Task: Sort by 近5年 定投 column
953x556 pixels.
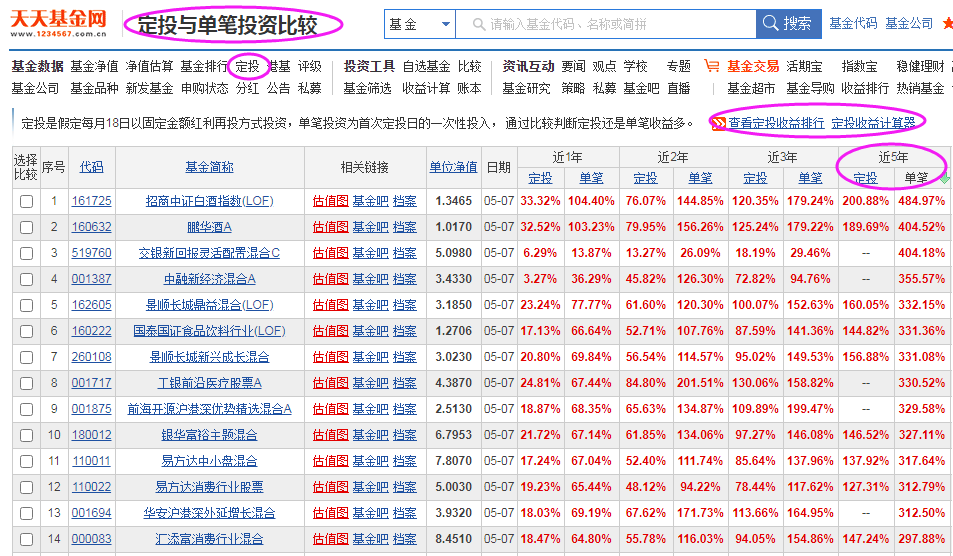Action: [865, 178]
